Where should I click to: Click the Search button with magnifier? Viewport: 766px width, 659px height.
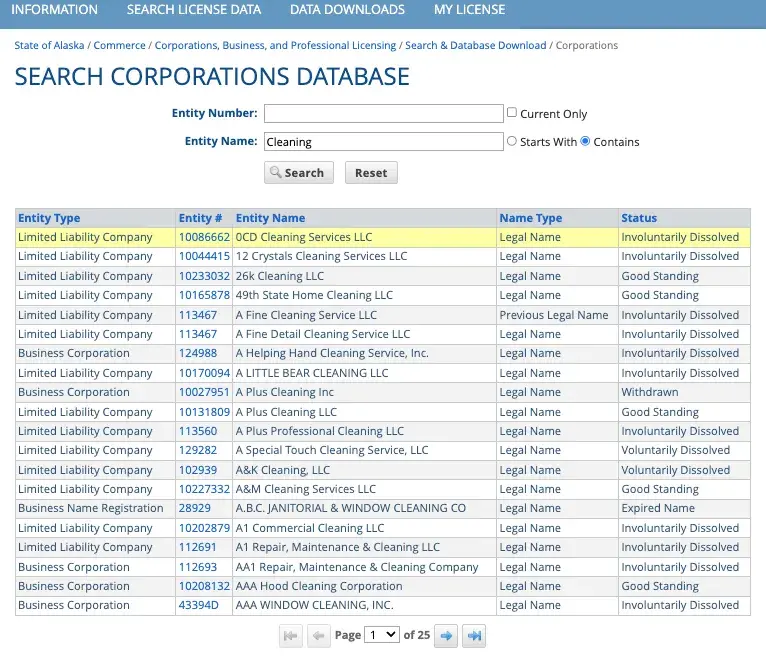point(298,173)
